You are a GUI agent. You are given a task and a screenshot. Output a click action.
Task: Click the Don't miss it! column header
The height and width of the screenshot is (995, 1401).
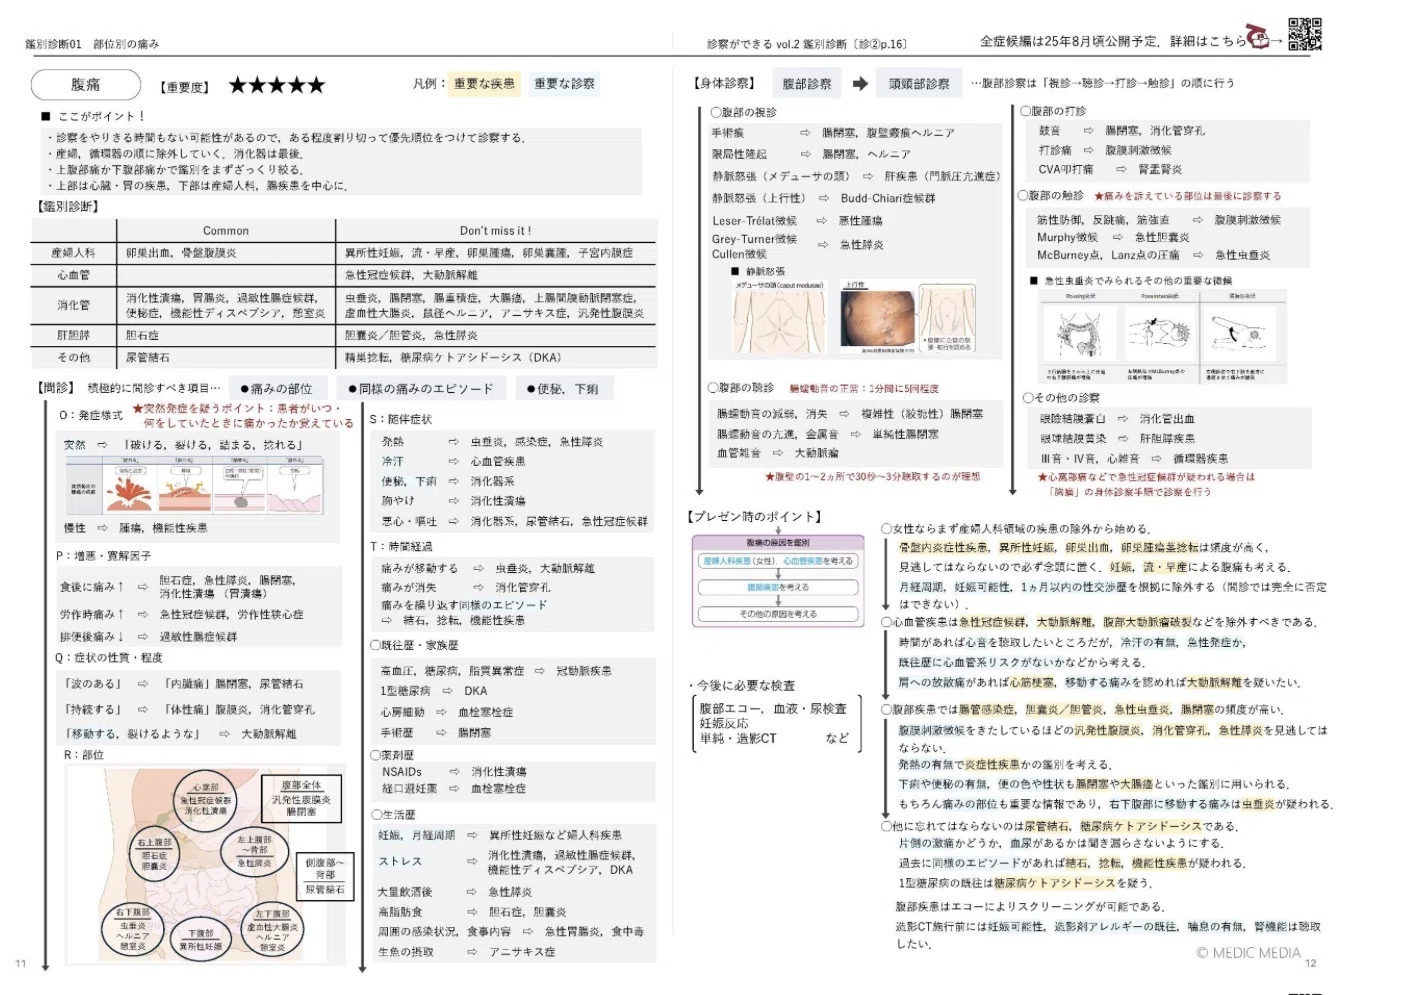[496, 231]
